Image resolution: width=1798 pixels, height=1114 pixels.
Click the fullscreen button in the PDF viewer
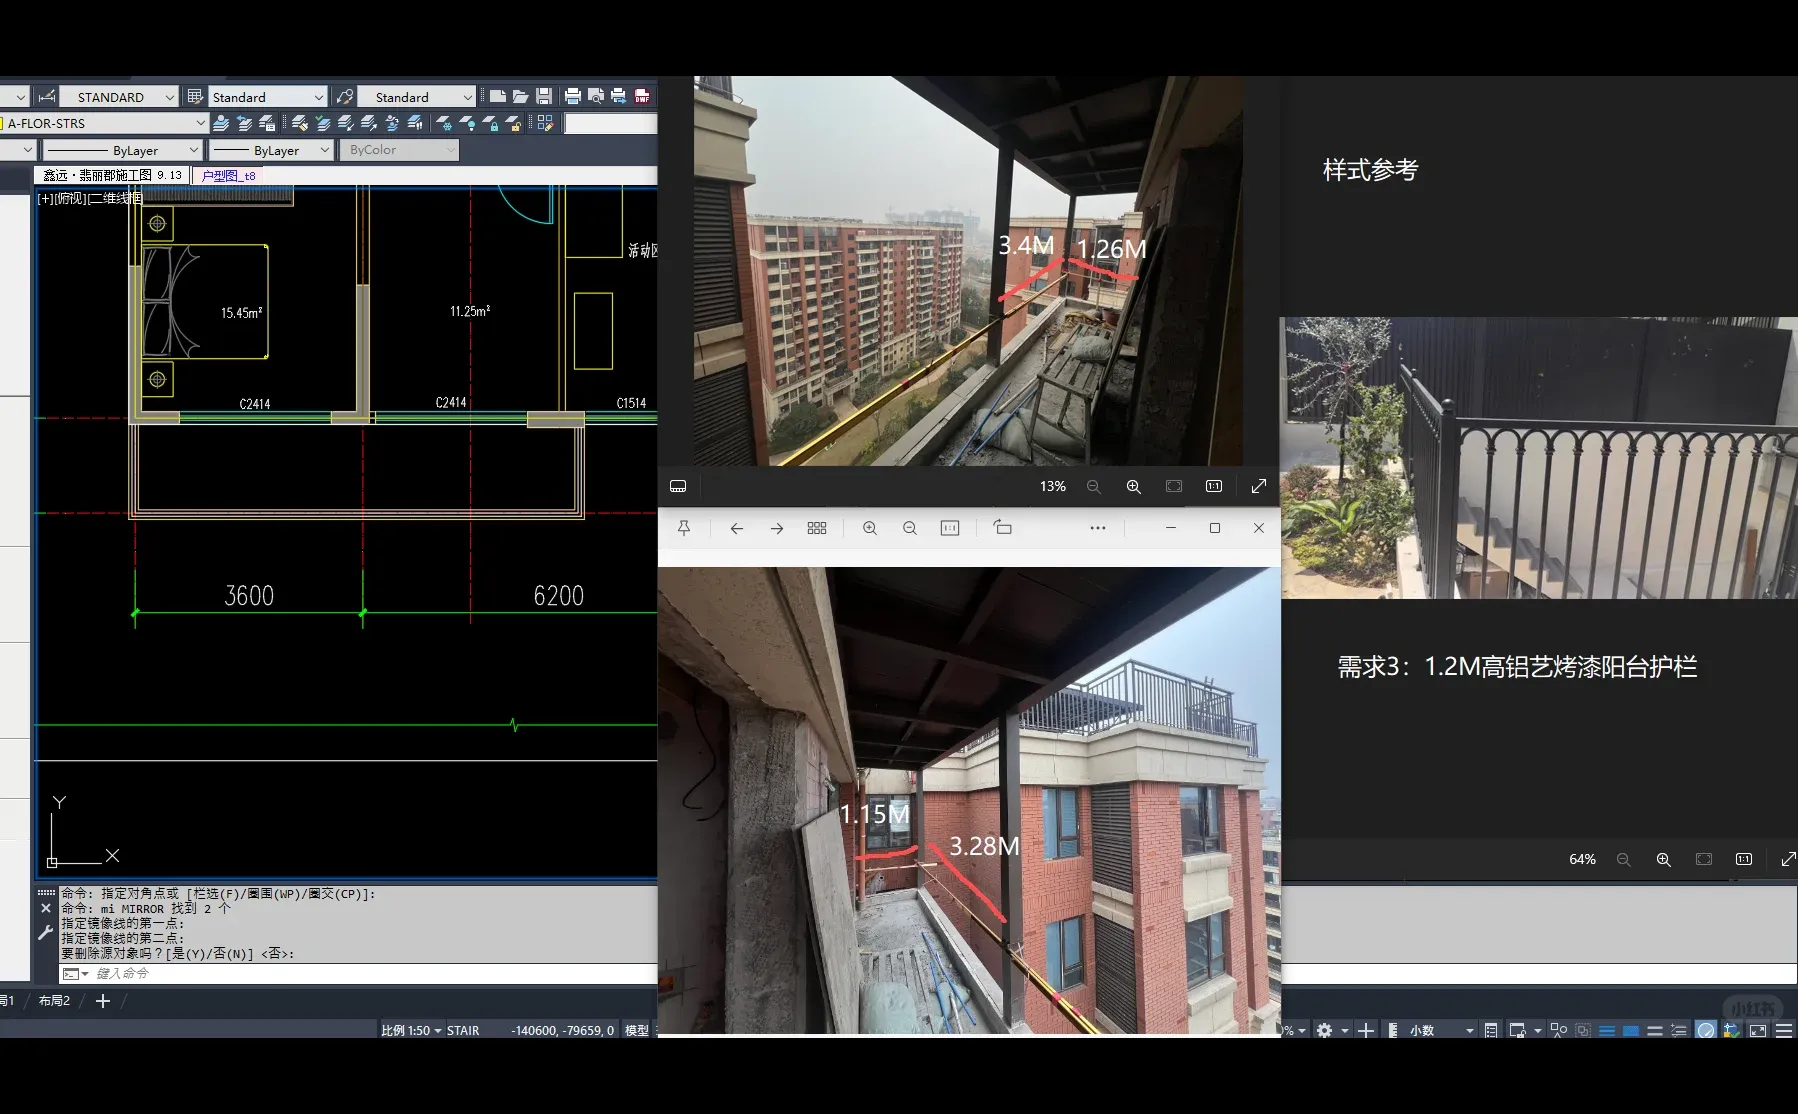(1258, 486)
